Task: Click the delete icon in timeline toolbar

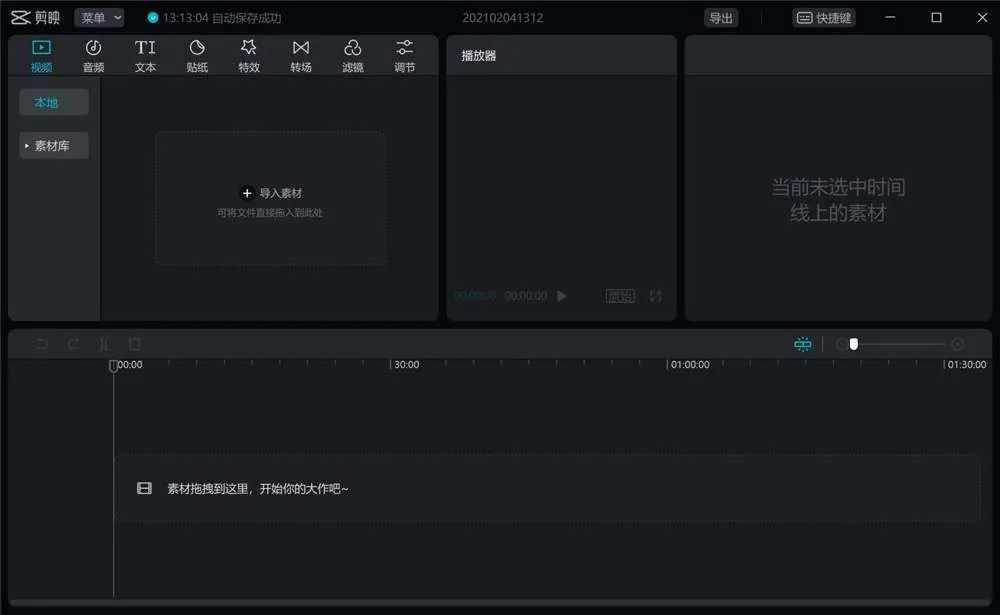Action: point(134,344)
